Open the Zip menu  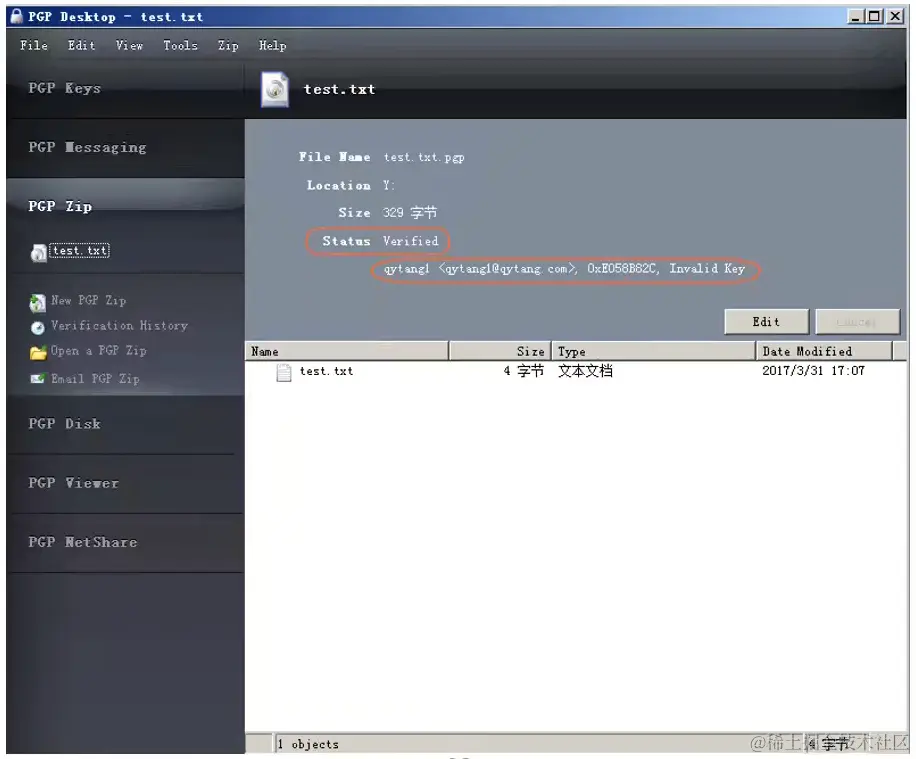coord(228,45)
